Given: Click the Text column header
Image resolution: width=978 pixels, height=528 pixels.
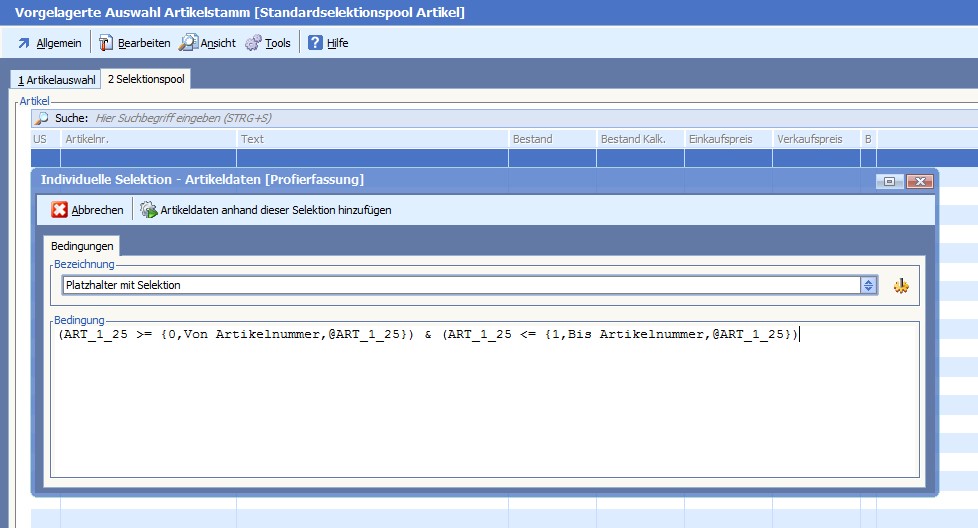Looking at the screenshot, I should point(372,139).
